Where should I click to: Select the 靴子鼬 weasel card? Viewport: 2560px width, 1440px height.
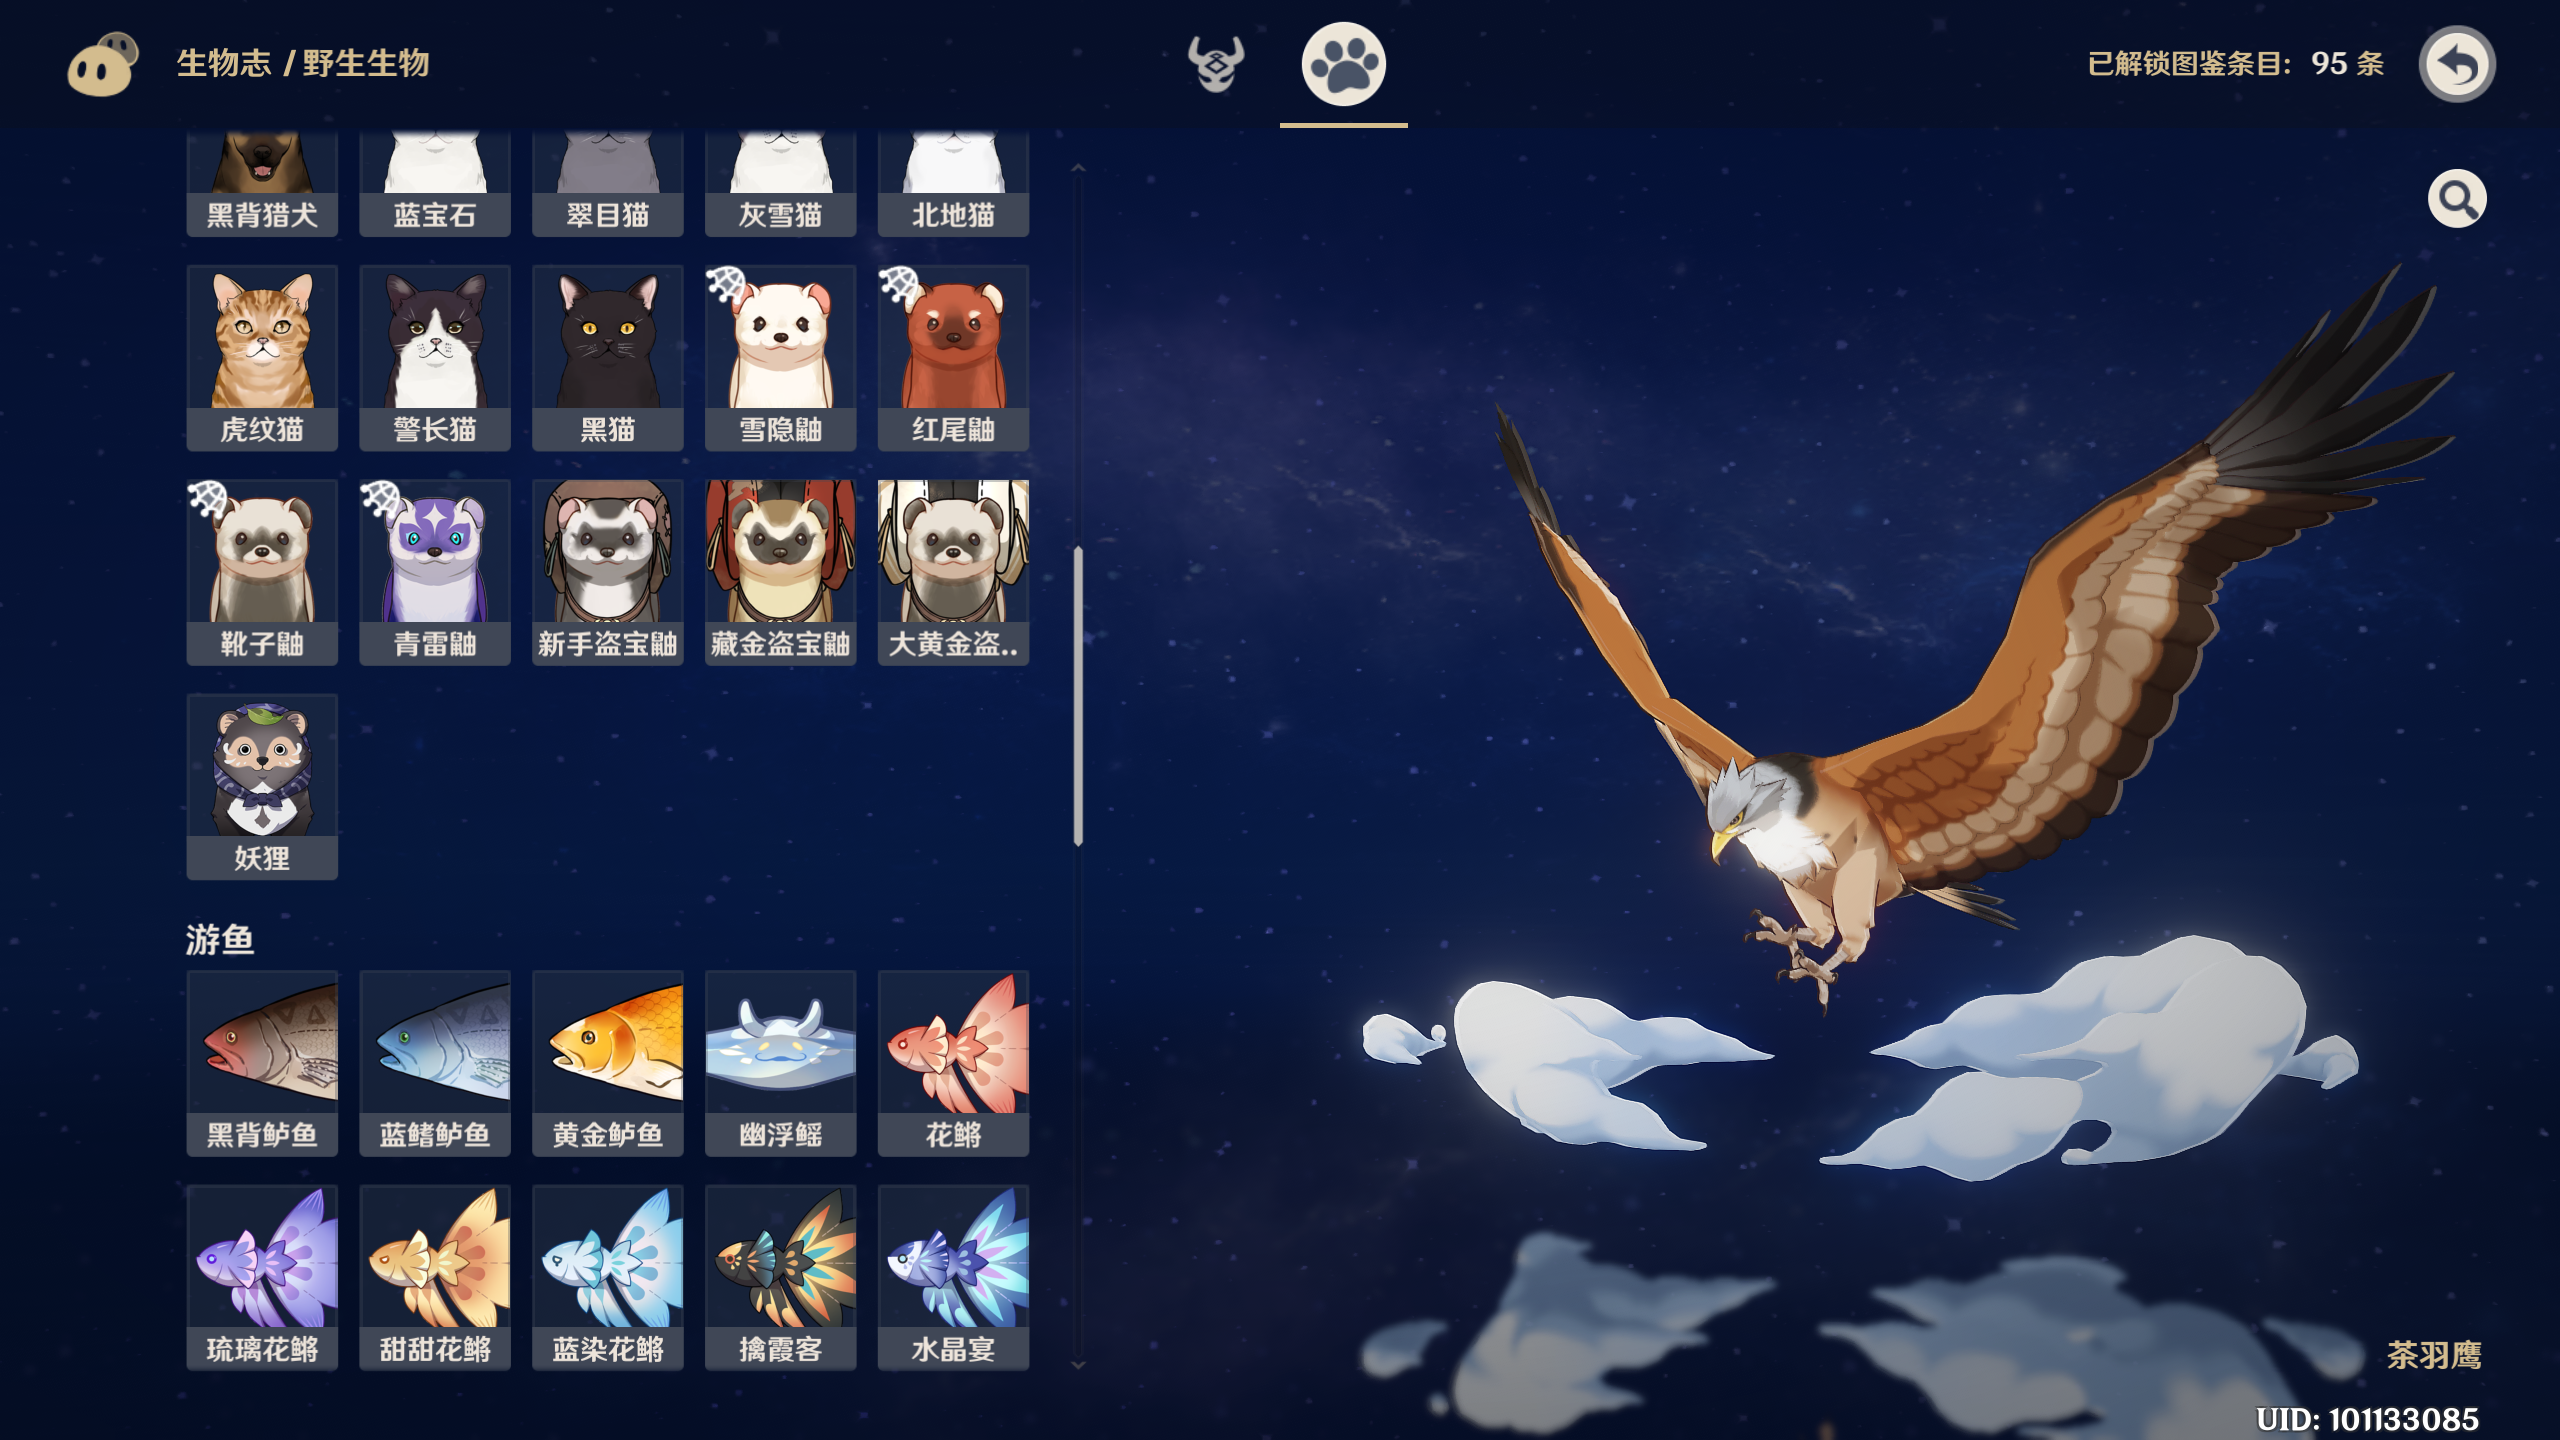[262, 573]
